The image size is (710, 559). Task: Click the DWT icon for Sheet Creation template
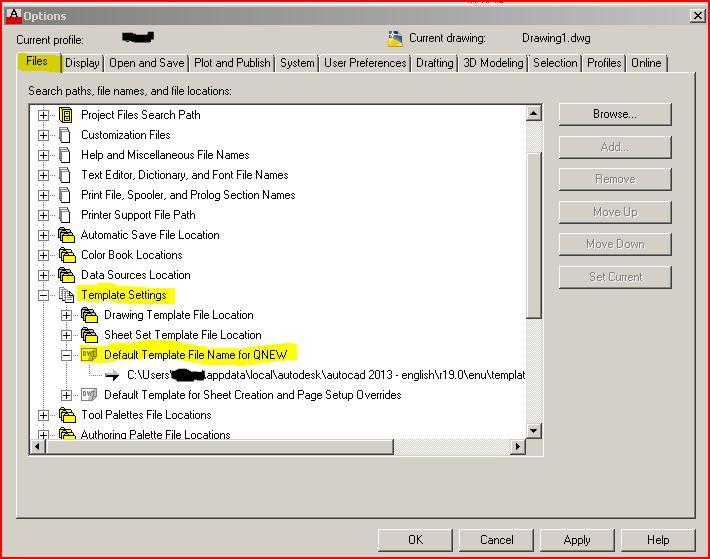[89, 395]
